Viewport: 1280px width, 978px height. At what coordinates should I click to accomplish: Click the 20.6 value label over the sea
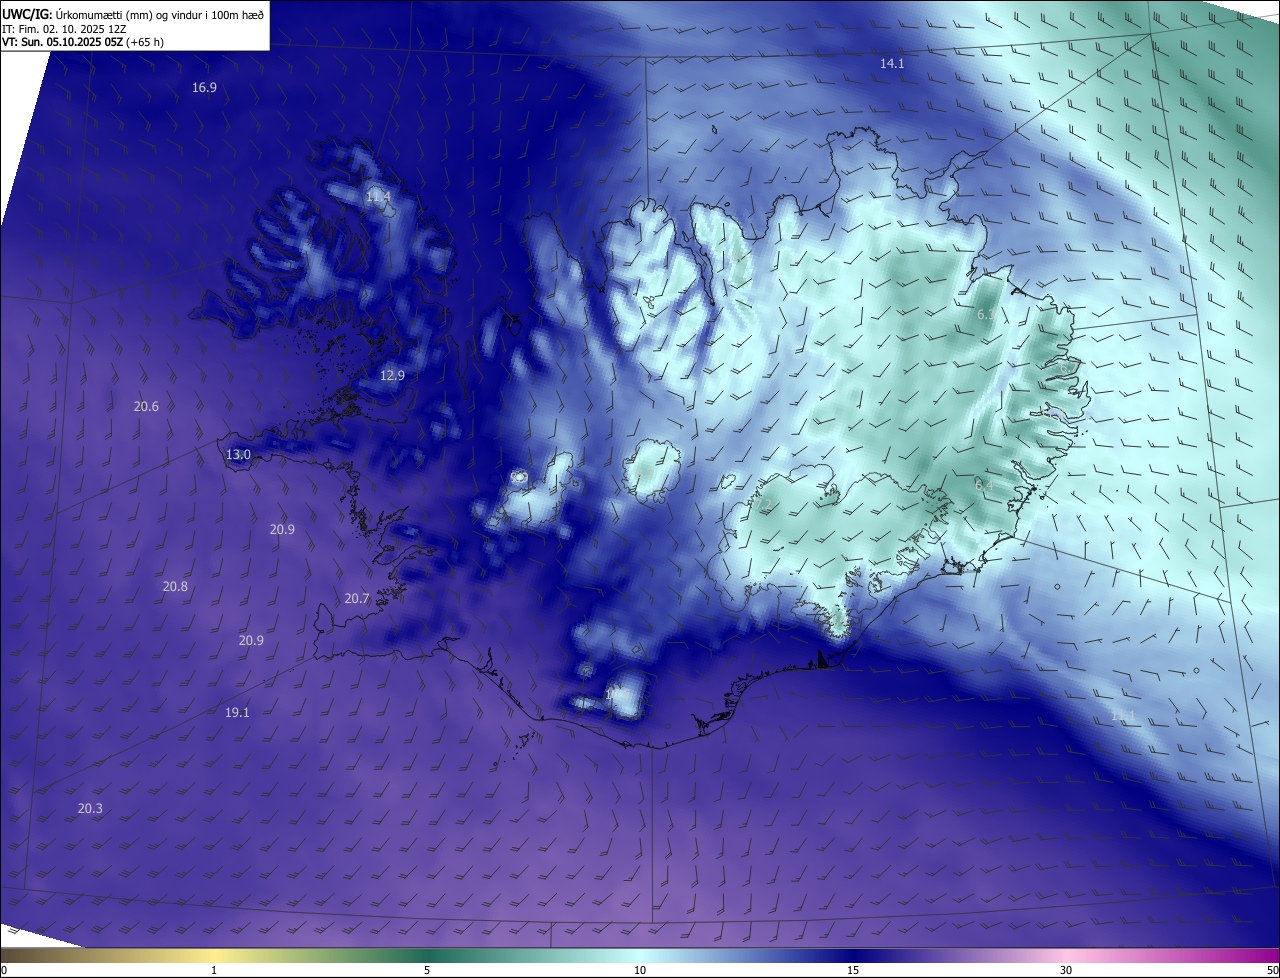pyautogui.click(x=146, y=406)
